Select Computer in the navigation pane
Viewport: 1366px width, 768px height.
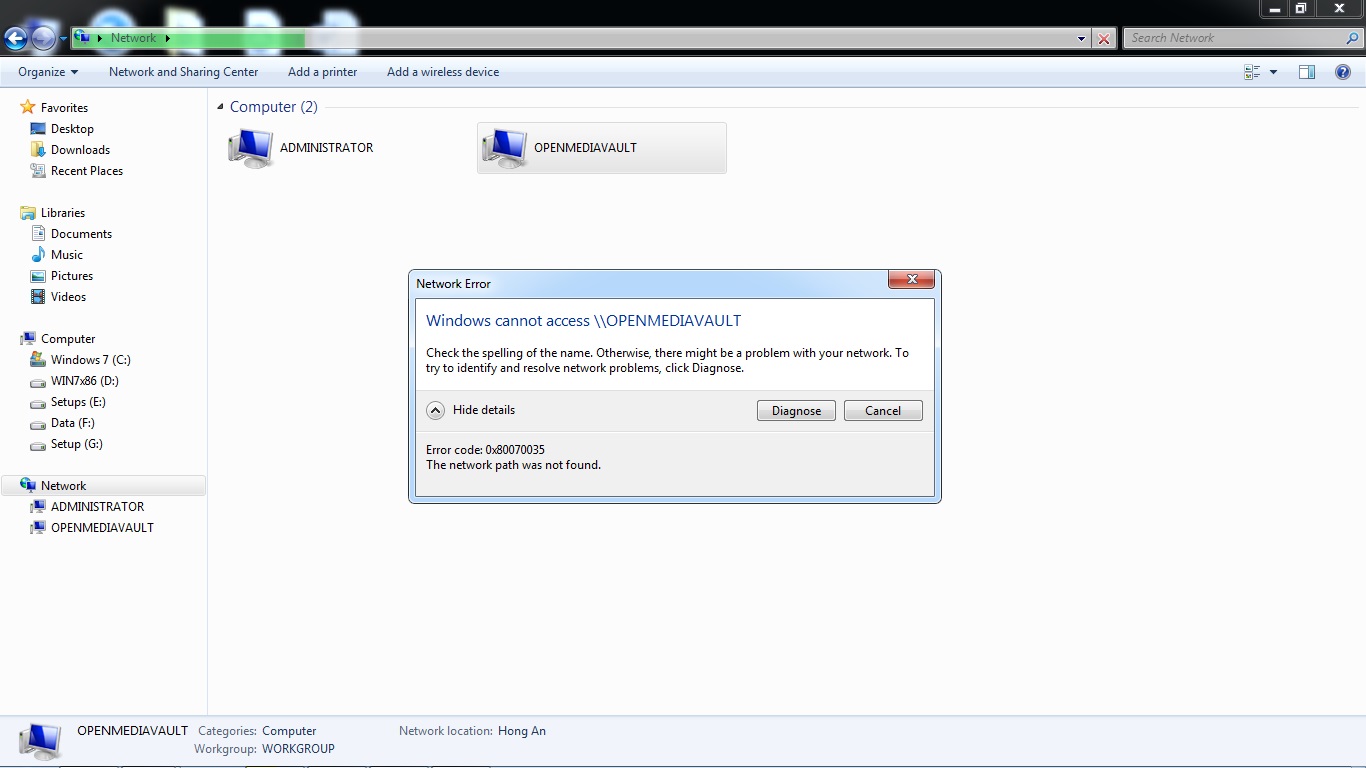pos(68,339)
